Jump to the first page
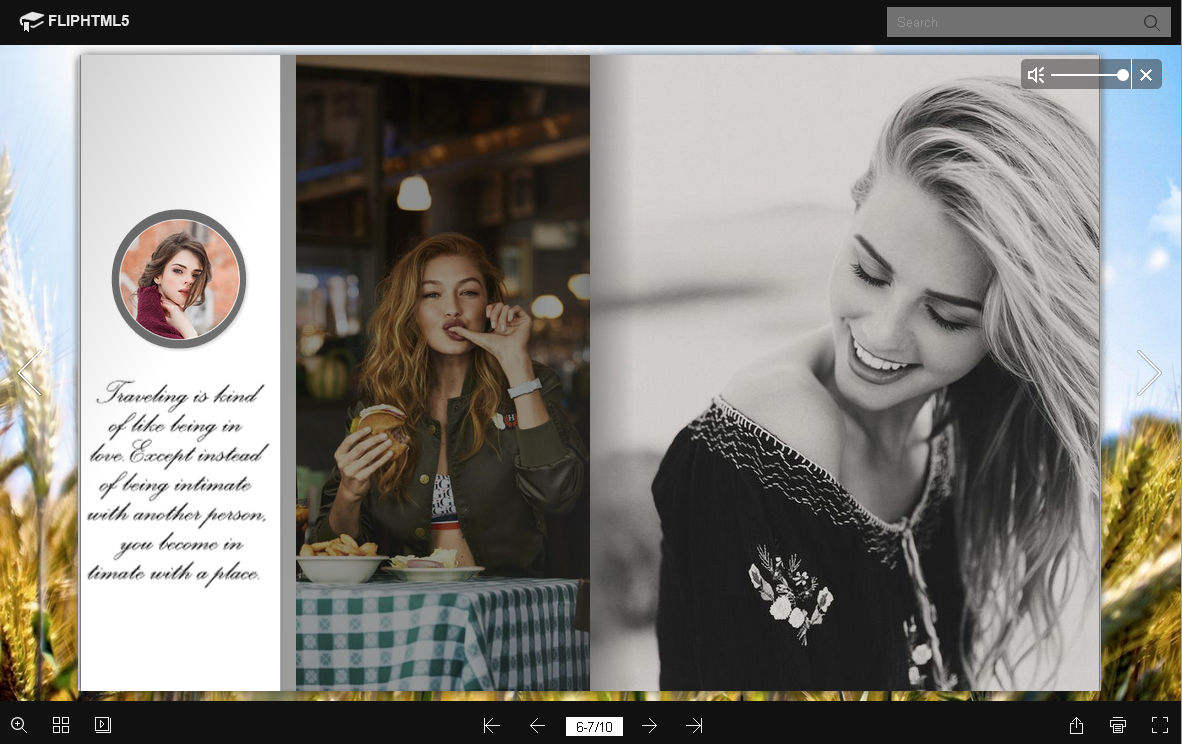 click(491, 726)
